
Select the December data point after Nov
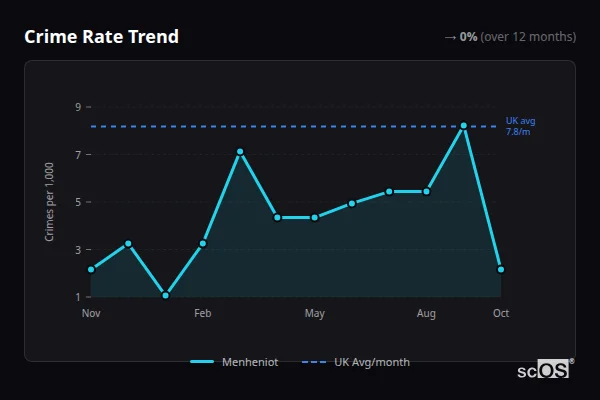(x=128, y=243)
